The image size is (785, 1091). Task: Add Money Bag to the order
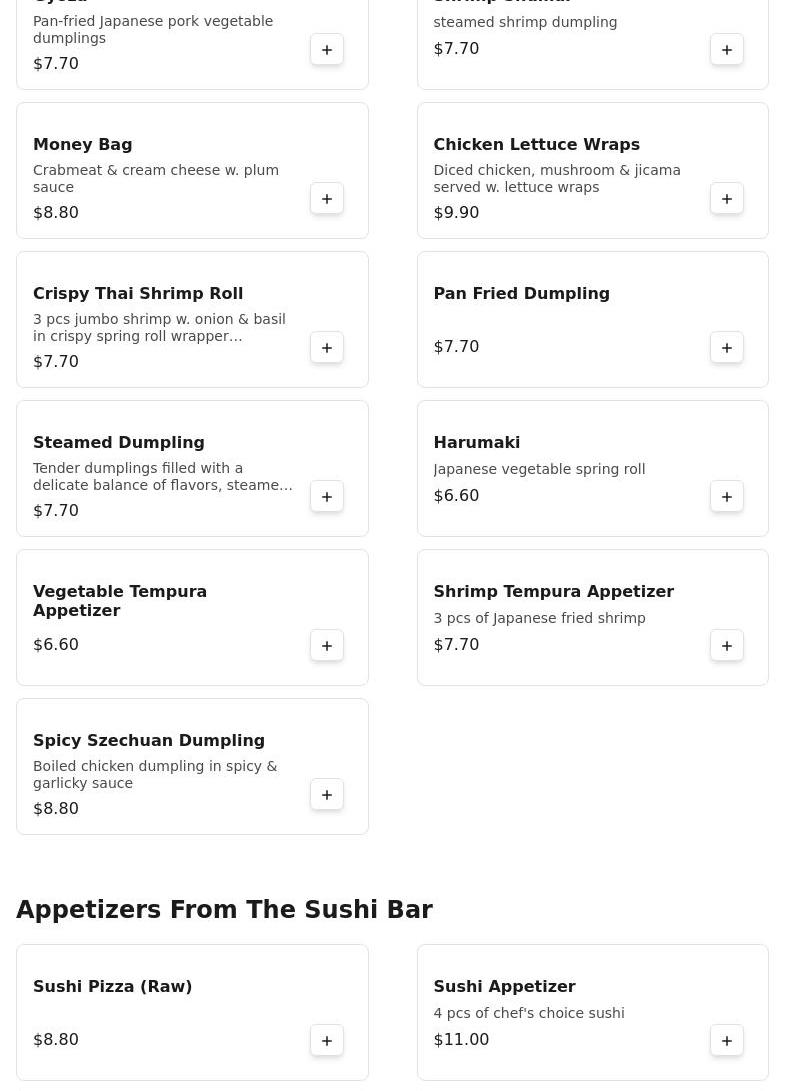click(326, 199)
